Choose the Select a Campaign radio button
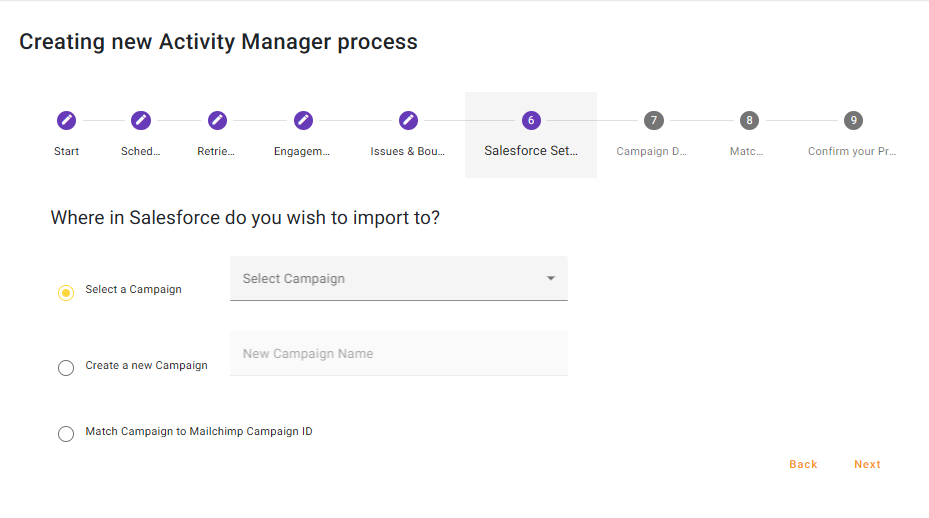The image size is (929, 518). point(66,293)
